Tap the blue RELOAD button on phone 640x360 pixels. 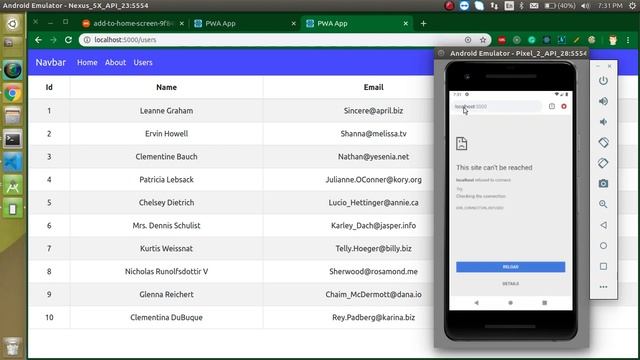pos(510,267)
